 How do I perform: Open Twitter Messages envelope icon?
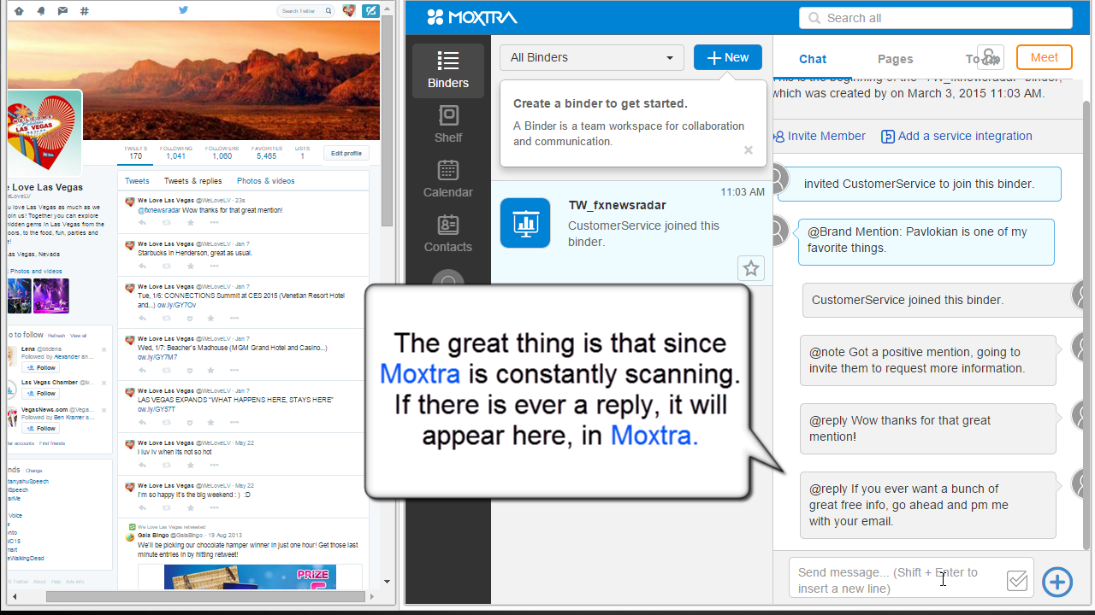point(62,11)
